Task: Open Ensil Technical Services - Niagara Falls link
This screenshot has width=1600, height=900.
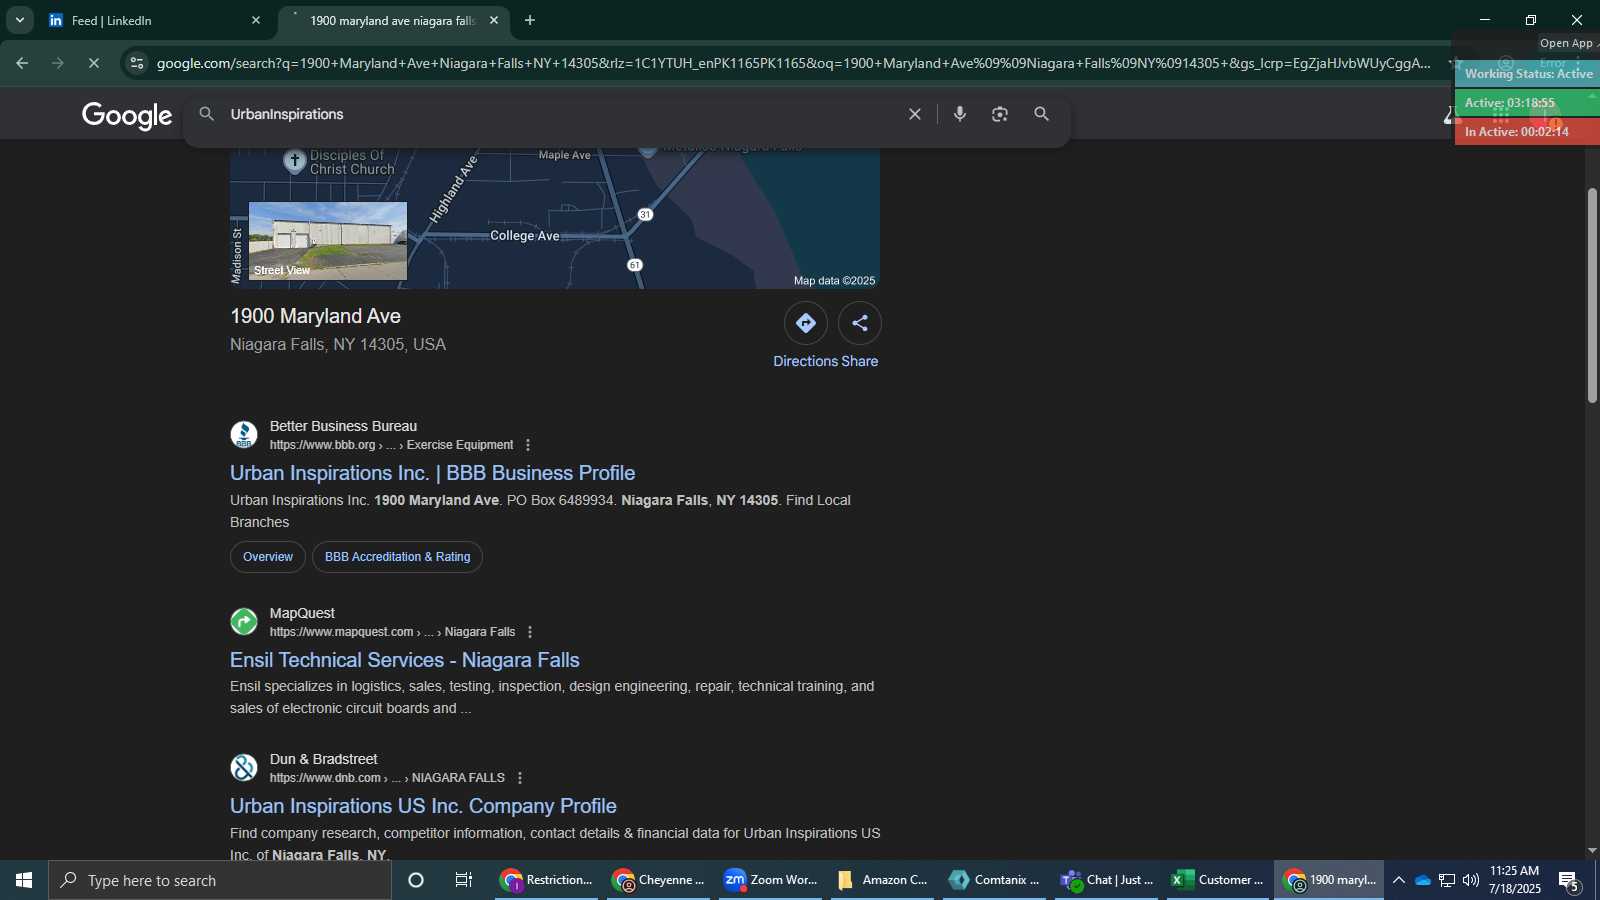Action: click(405, 660)
